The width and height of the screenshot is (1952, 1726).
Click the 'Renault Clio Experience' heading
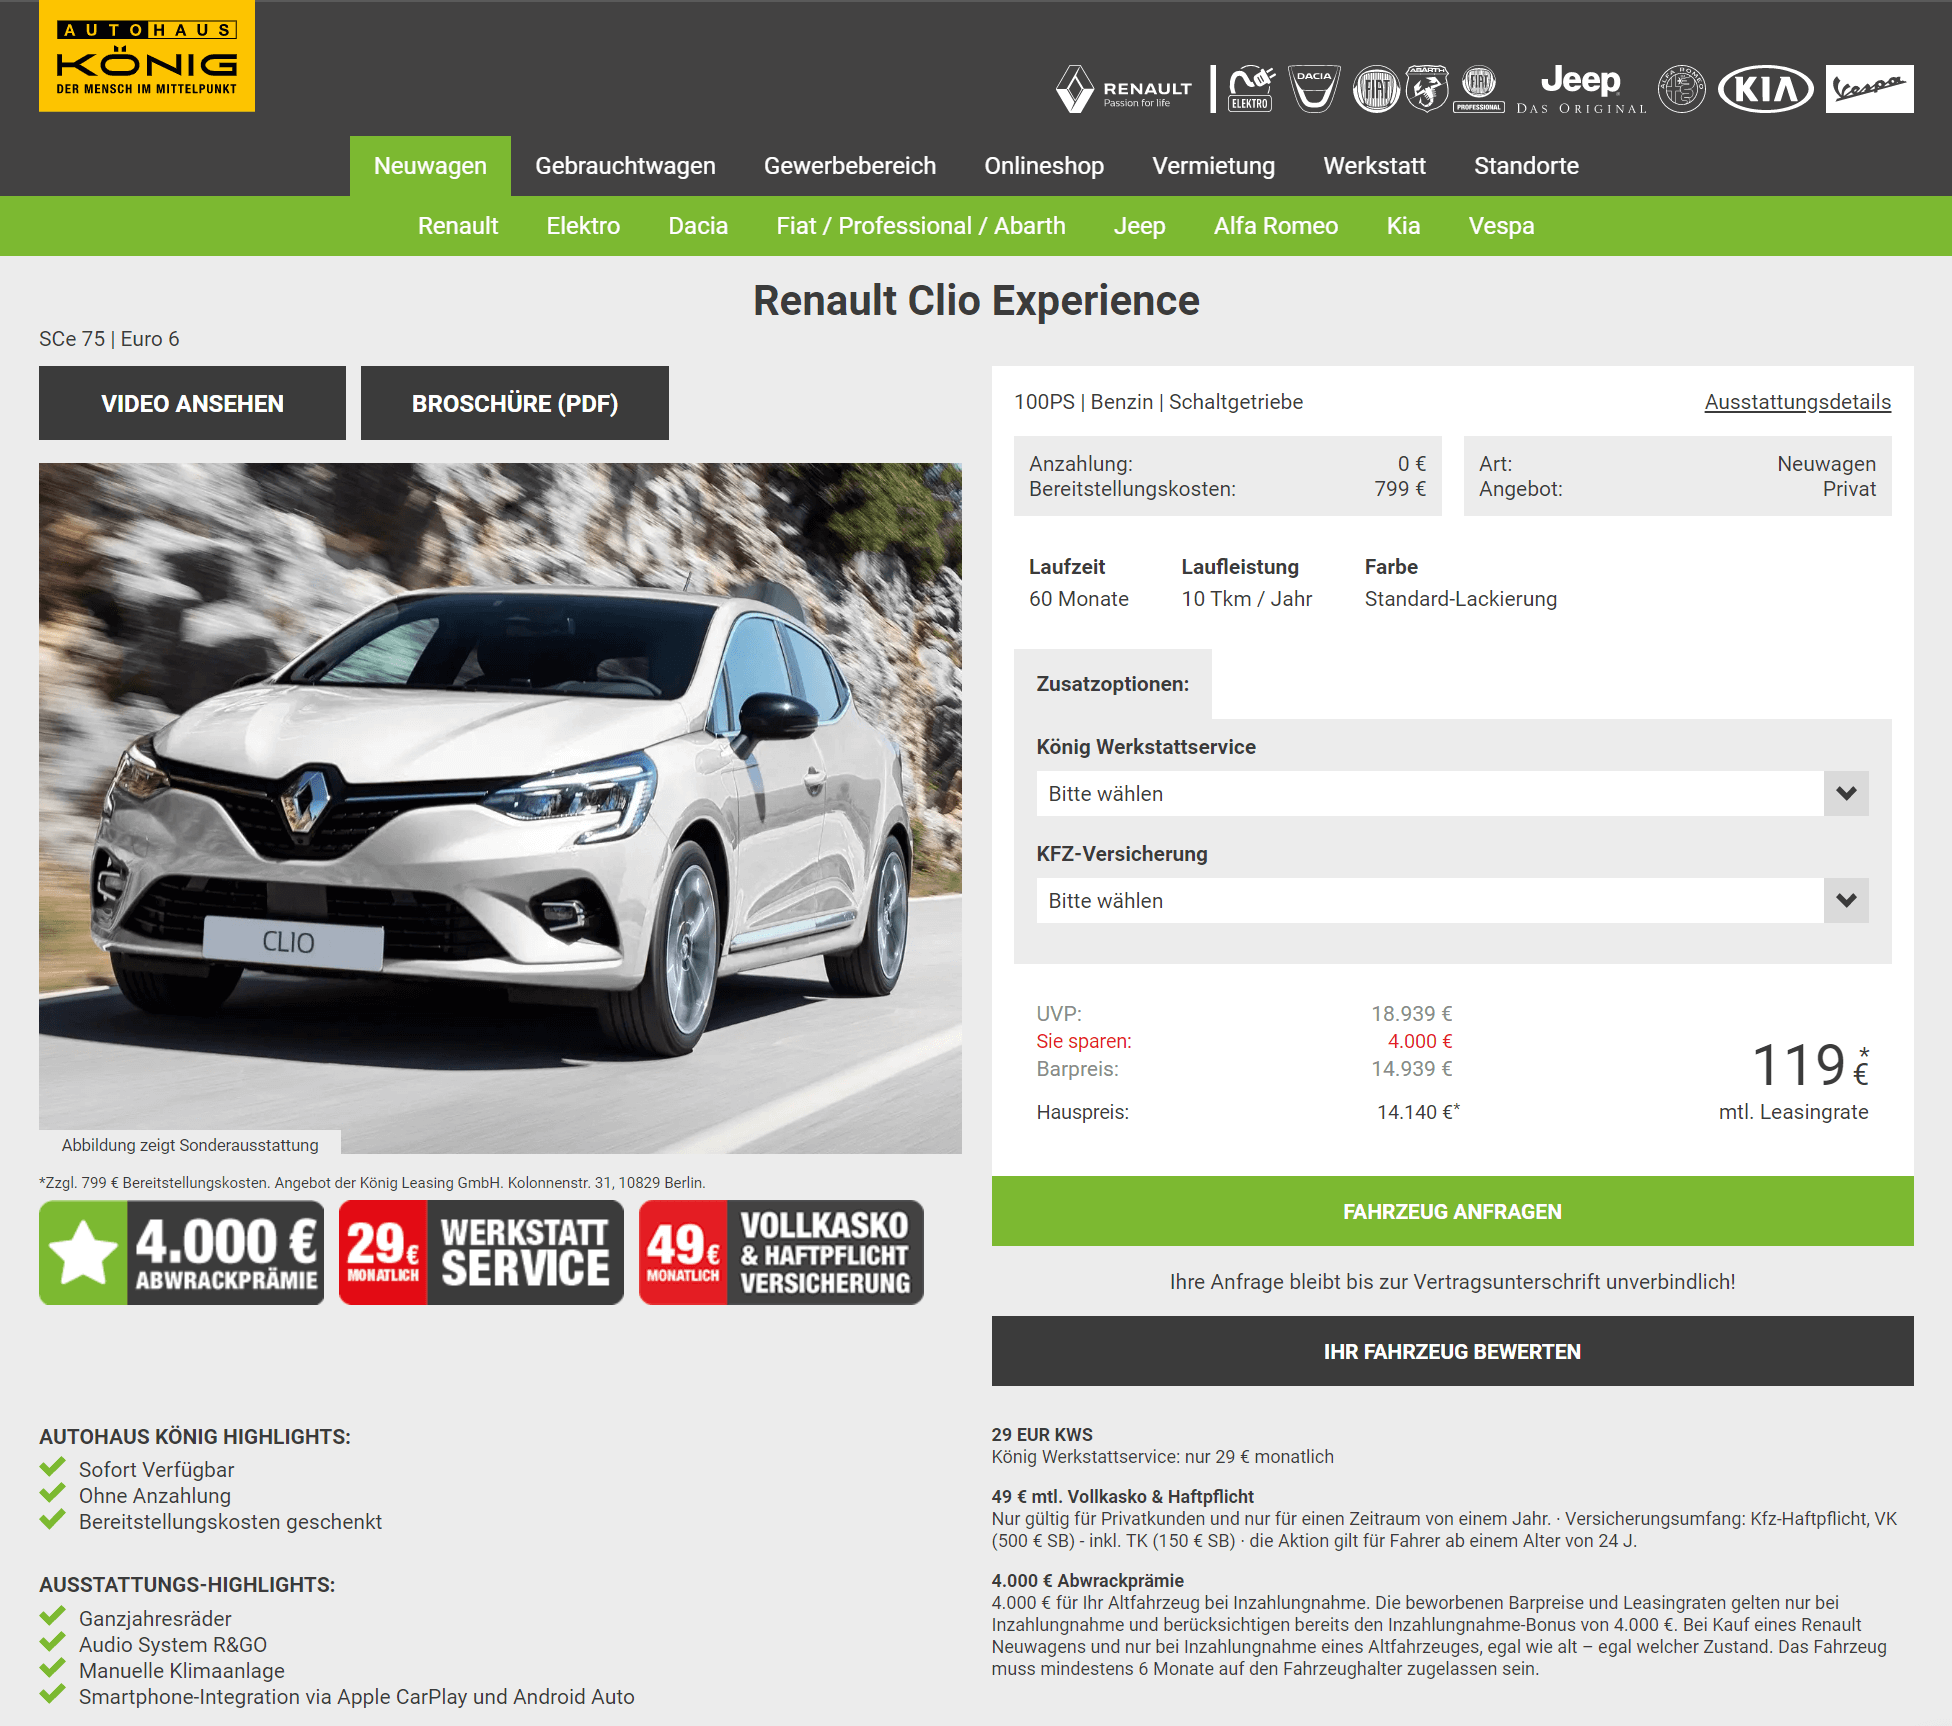tap(976, 301)
